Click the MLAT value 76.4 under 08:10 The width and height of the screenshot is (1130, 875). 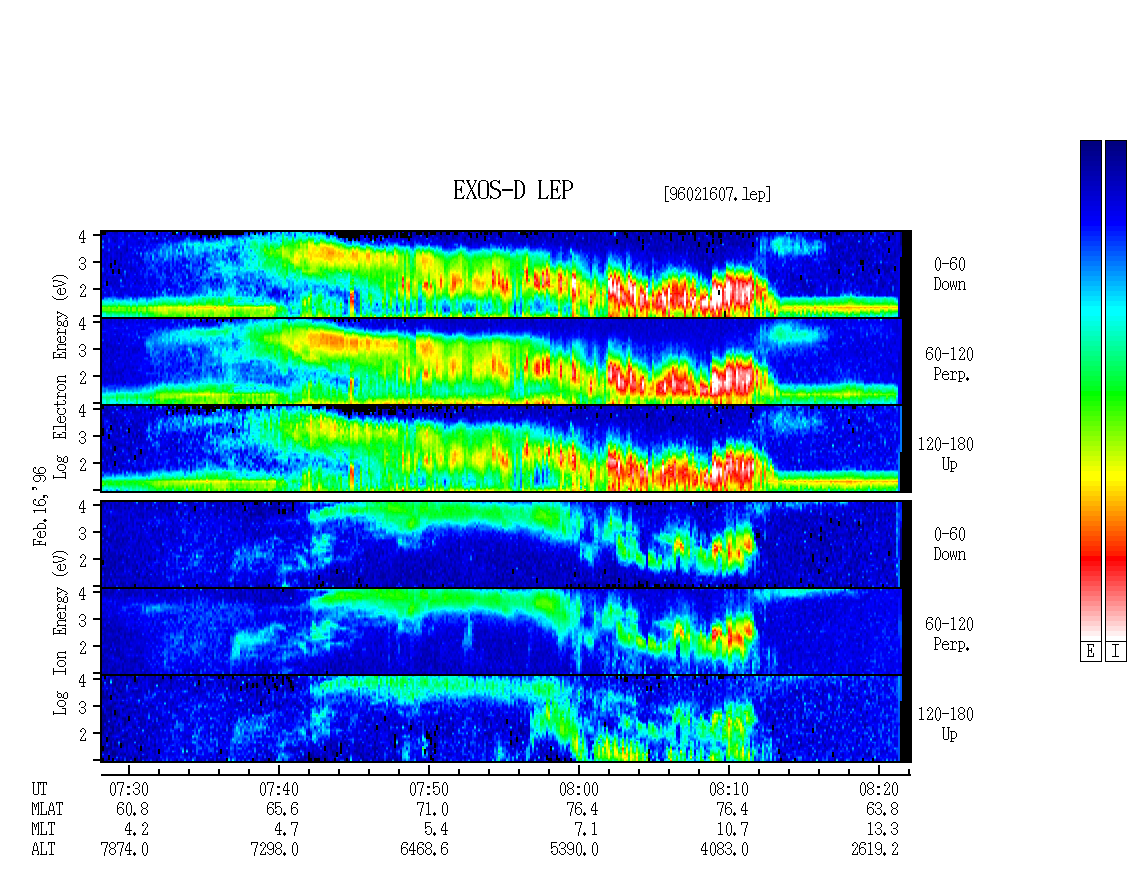pos(733,809)
